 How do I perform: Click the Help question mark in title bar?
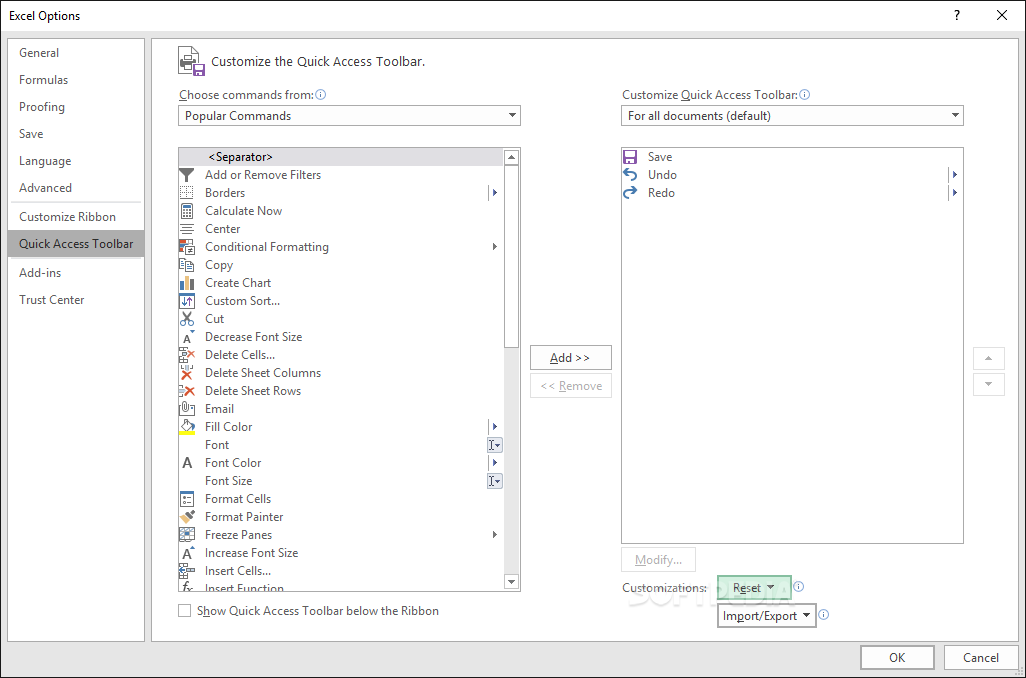pos(957,15)
